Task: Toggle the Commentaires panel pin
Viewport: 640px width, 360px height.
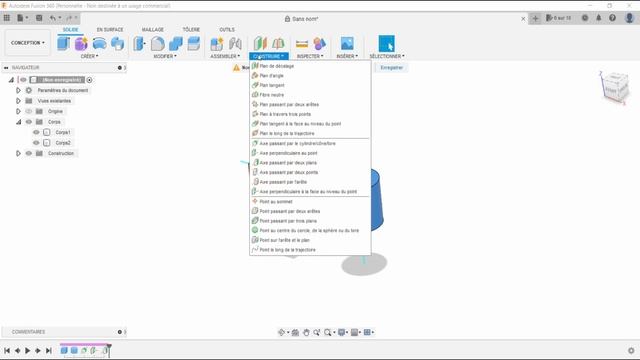Action: 120,332
